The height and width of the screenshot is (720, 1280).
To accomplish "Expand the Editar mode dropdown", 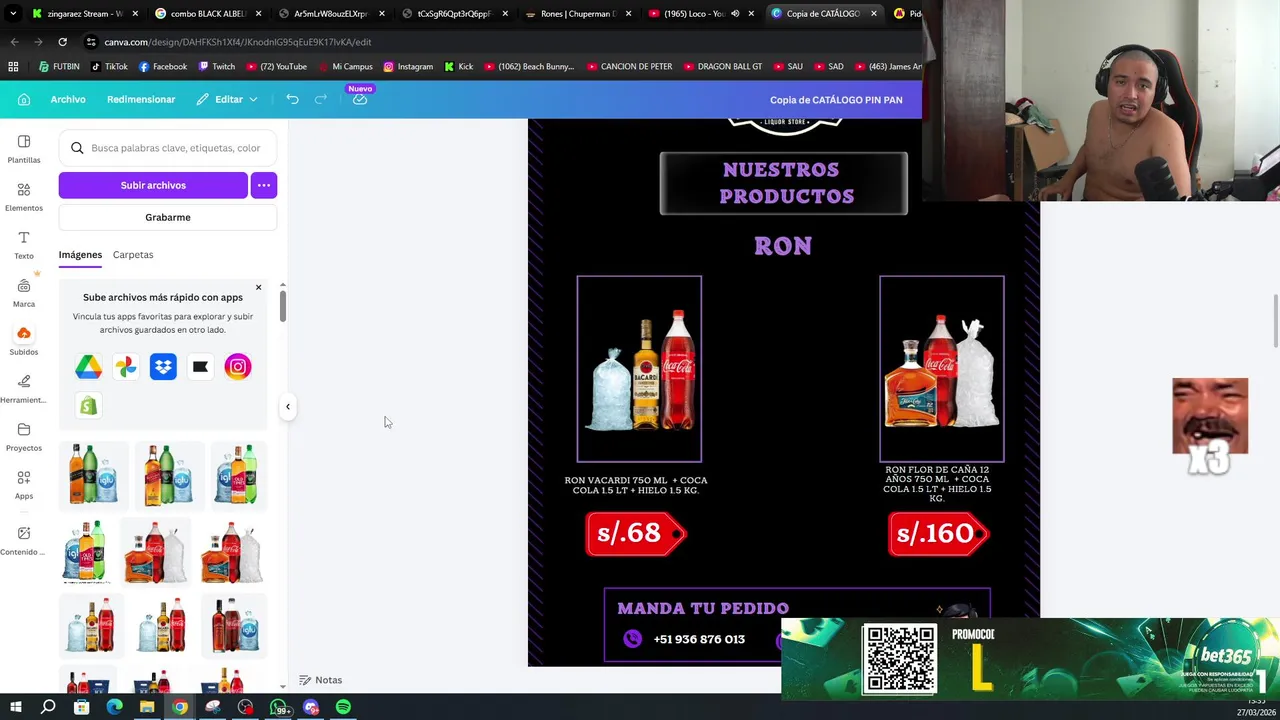I will tap(227, 99).
